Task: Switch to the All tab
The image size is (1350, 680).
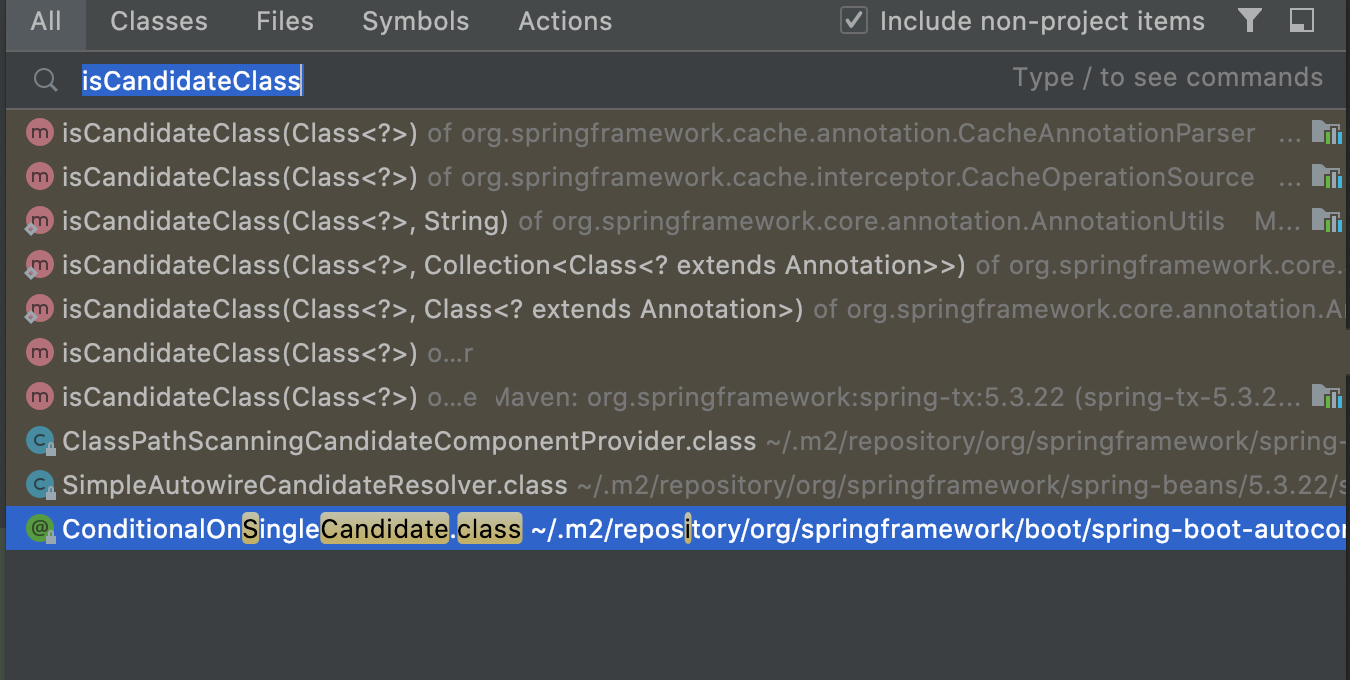Action: [x=46, y=22]
